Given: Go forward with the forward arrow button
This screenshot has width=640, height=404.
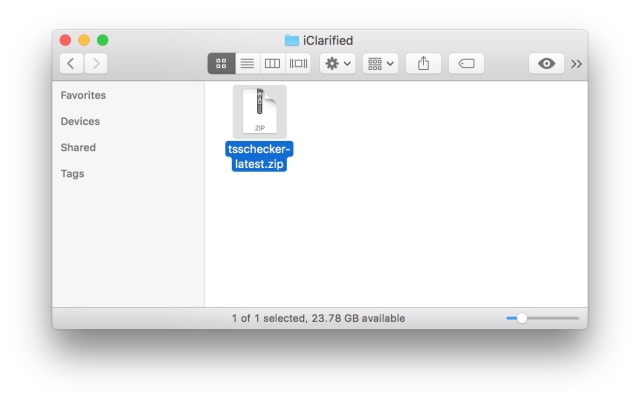Looking at the screenshot, I should point(96,64).
